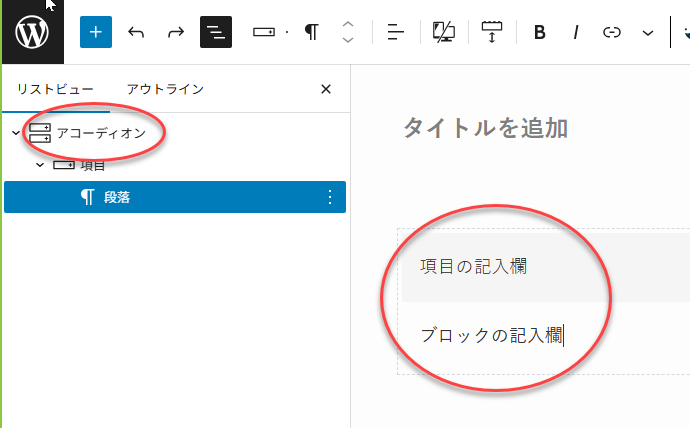Click the WordPress logo button

32,32
